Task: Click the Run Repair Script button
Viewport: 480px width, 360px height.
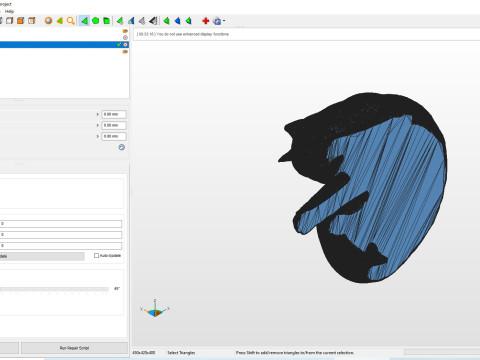Action: point(74,348)
